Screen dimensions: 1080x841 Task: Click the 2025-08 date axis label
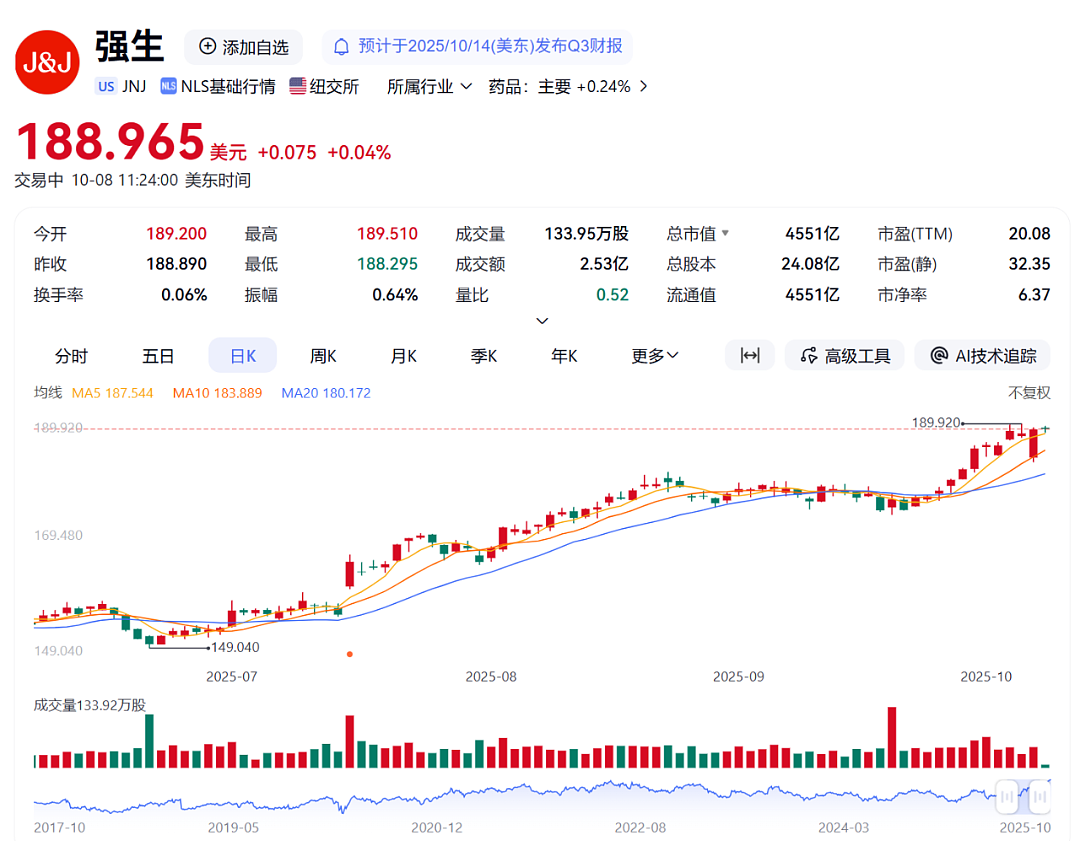click(490, 676)
